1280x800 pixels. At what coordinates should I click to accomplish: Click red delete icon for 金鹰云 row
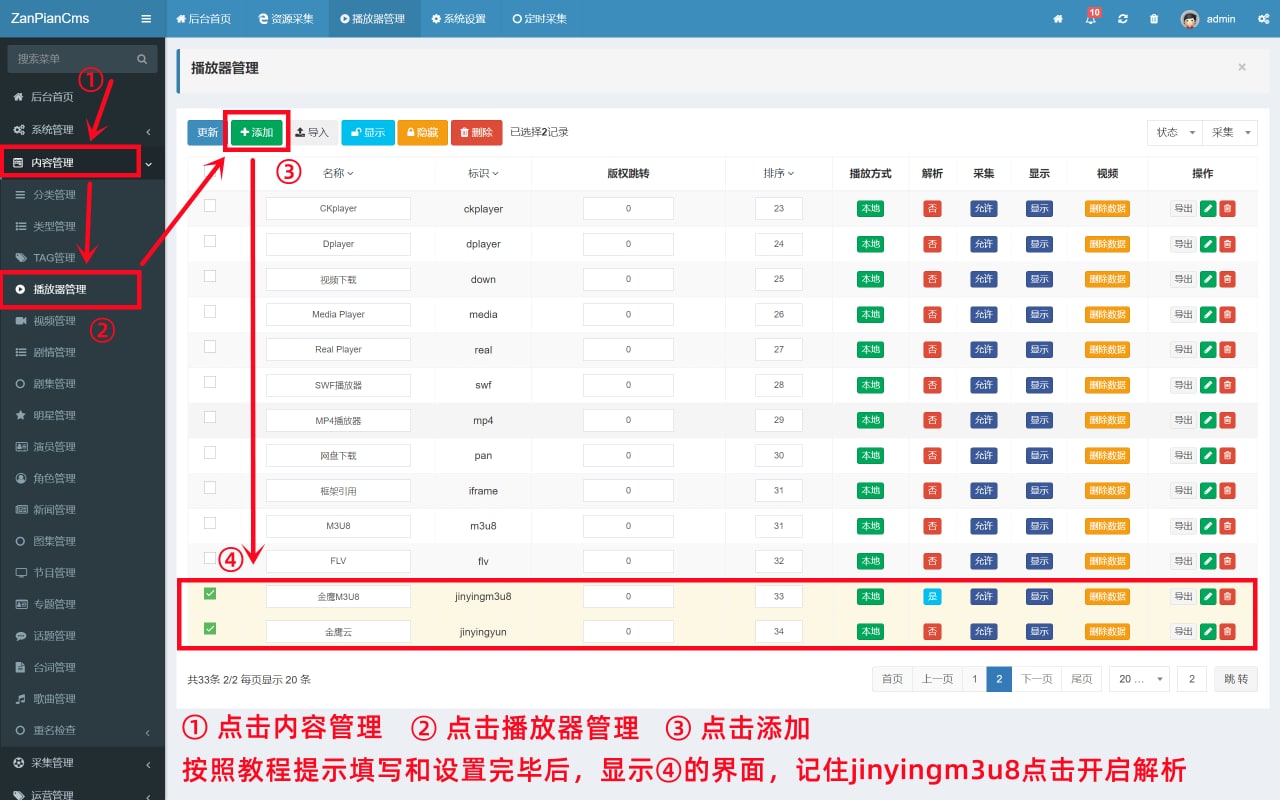1227,631
